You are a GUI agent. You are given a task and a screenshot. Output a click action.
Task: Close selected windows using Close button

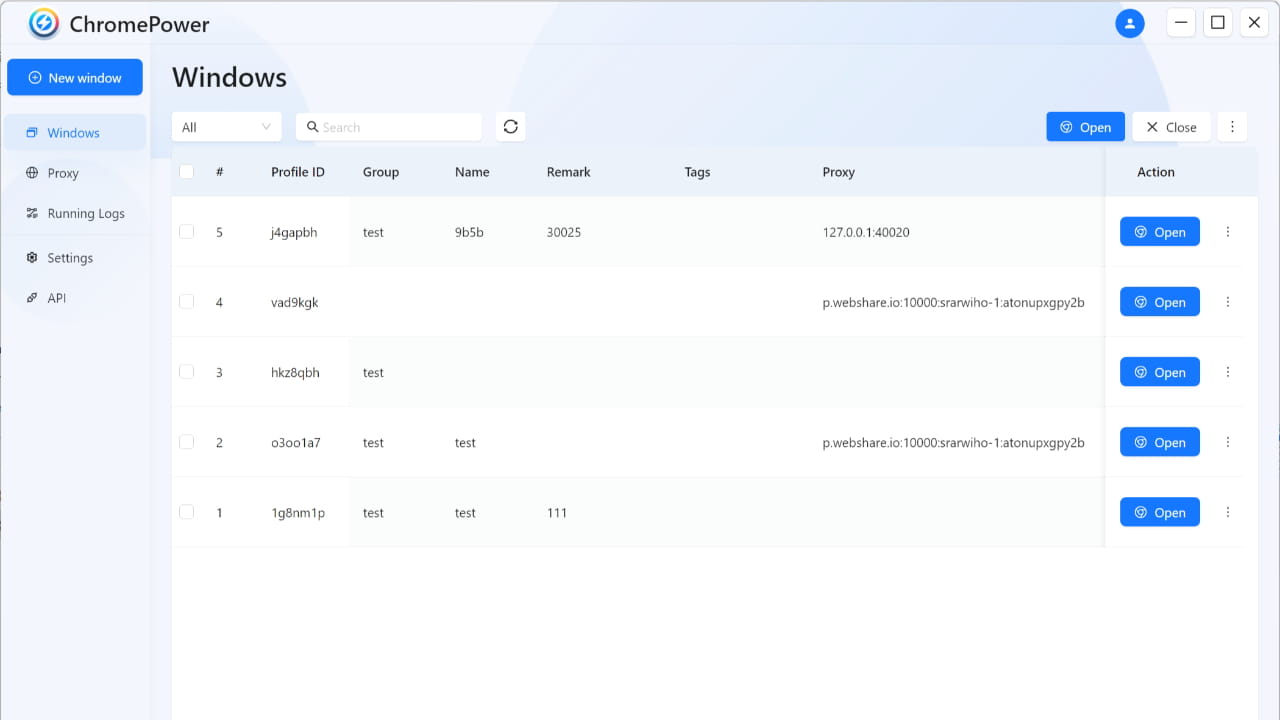1171,126
